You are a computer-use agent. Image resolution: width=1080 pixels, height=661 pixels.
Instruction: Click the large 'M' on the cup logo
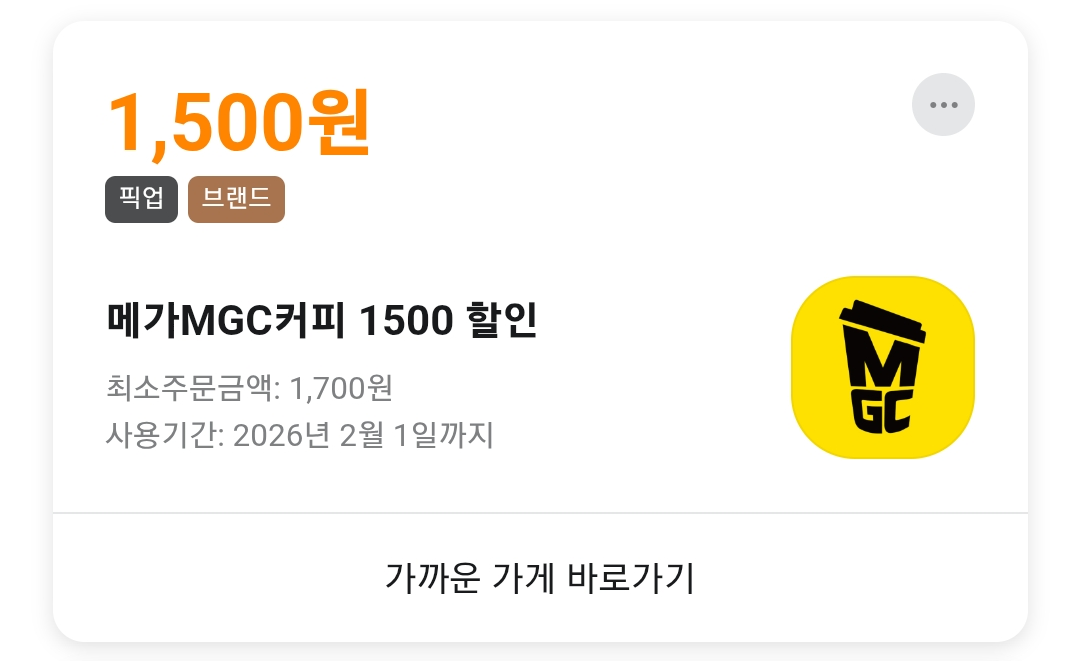(882, 364)
